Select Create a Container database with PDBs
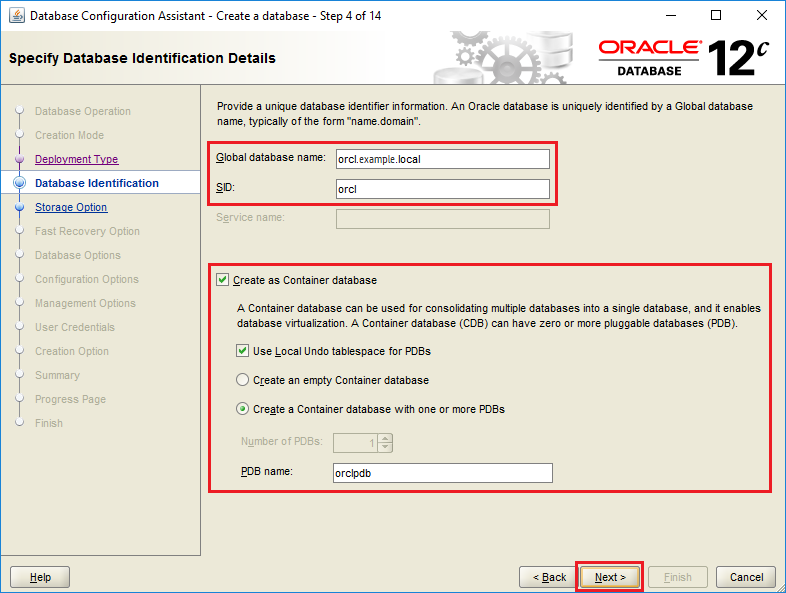 (x=243, y=409)
